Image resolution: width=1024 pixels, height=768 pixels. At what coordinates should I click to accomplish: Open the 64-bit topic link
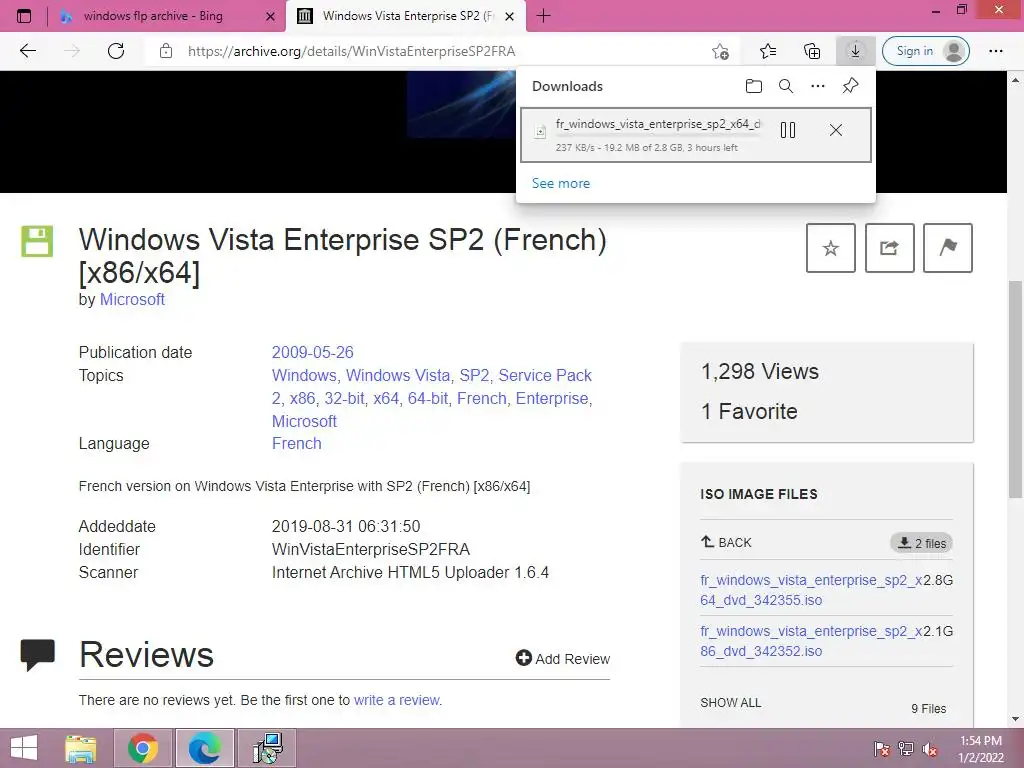tap(428, 398)
